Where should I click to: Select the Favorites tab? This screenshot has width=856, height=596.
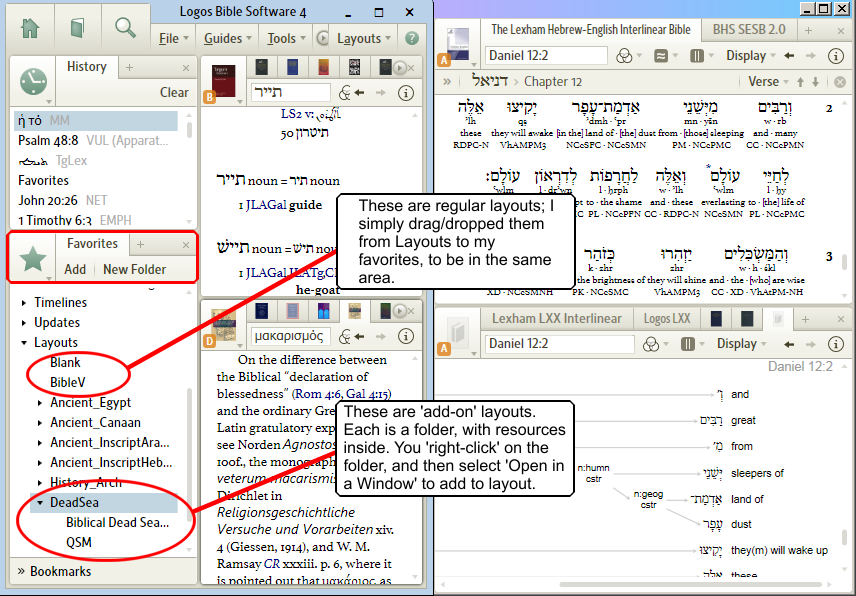pos(92,243)
